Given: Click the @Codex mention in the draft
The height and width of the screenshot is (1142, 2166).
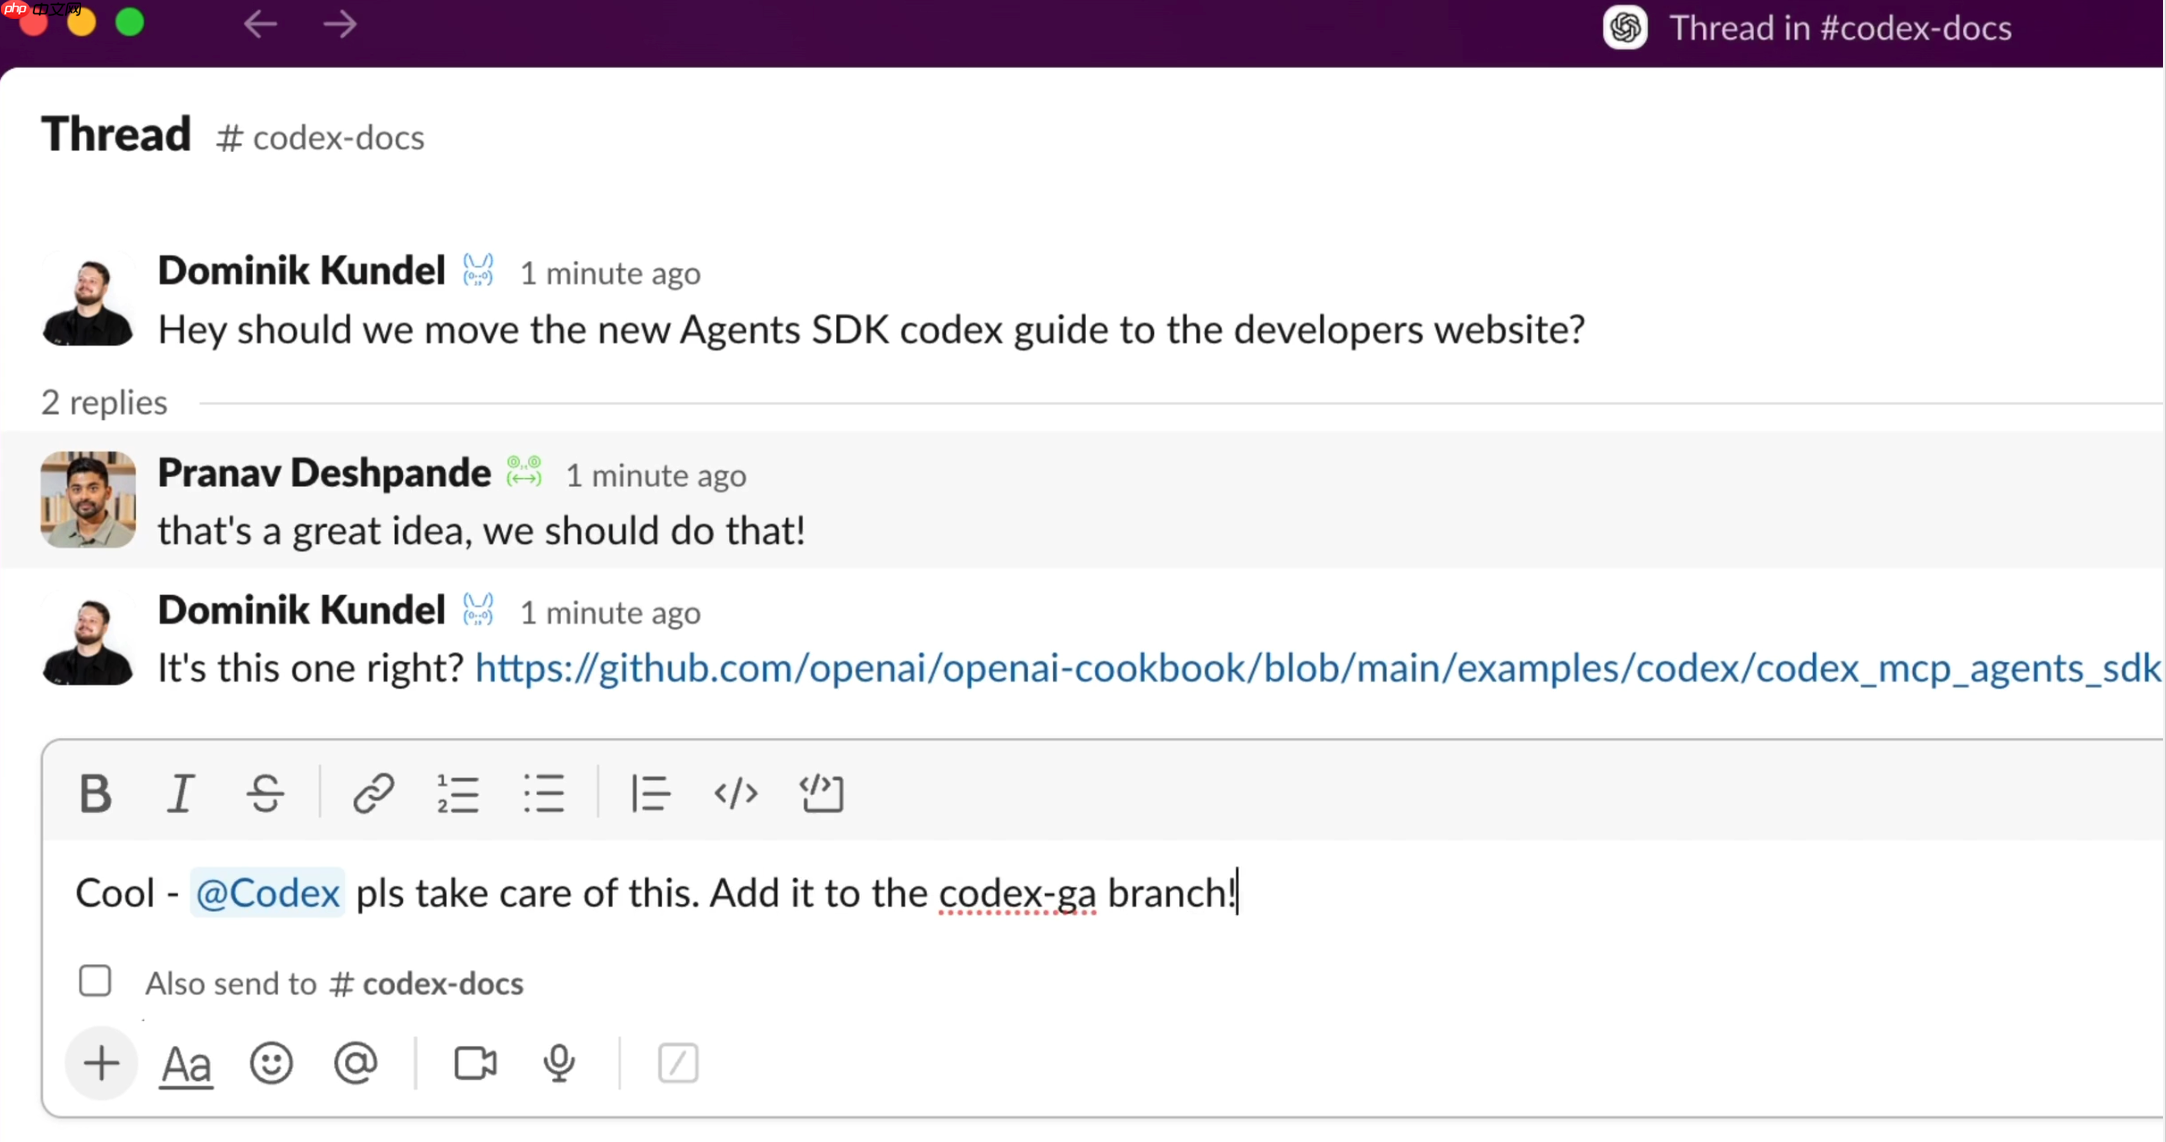Looking at the screenshot, I should [x=266, y=893].
